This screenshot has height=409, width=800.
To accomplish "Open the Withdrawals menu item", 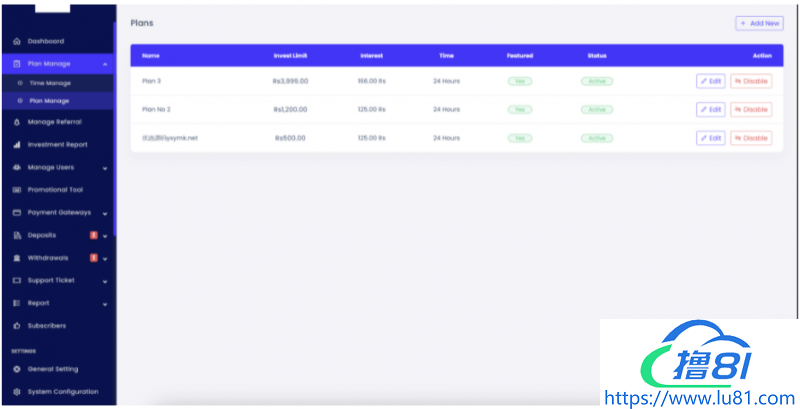I will click(48, 258).
